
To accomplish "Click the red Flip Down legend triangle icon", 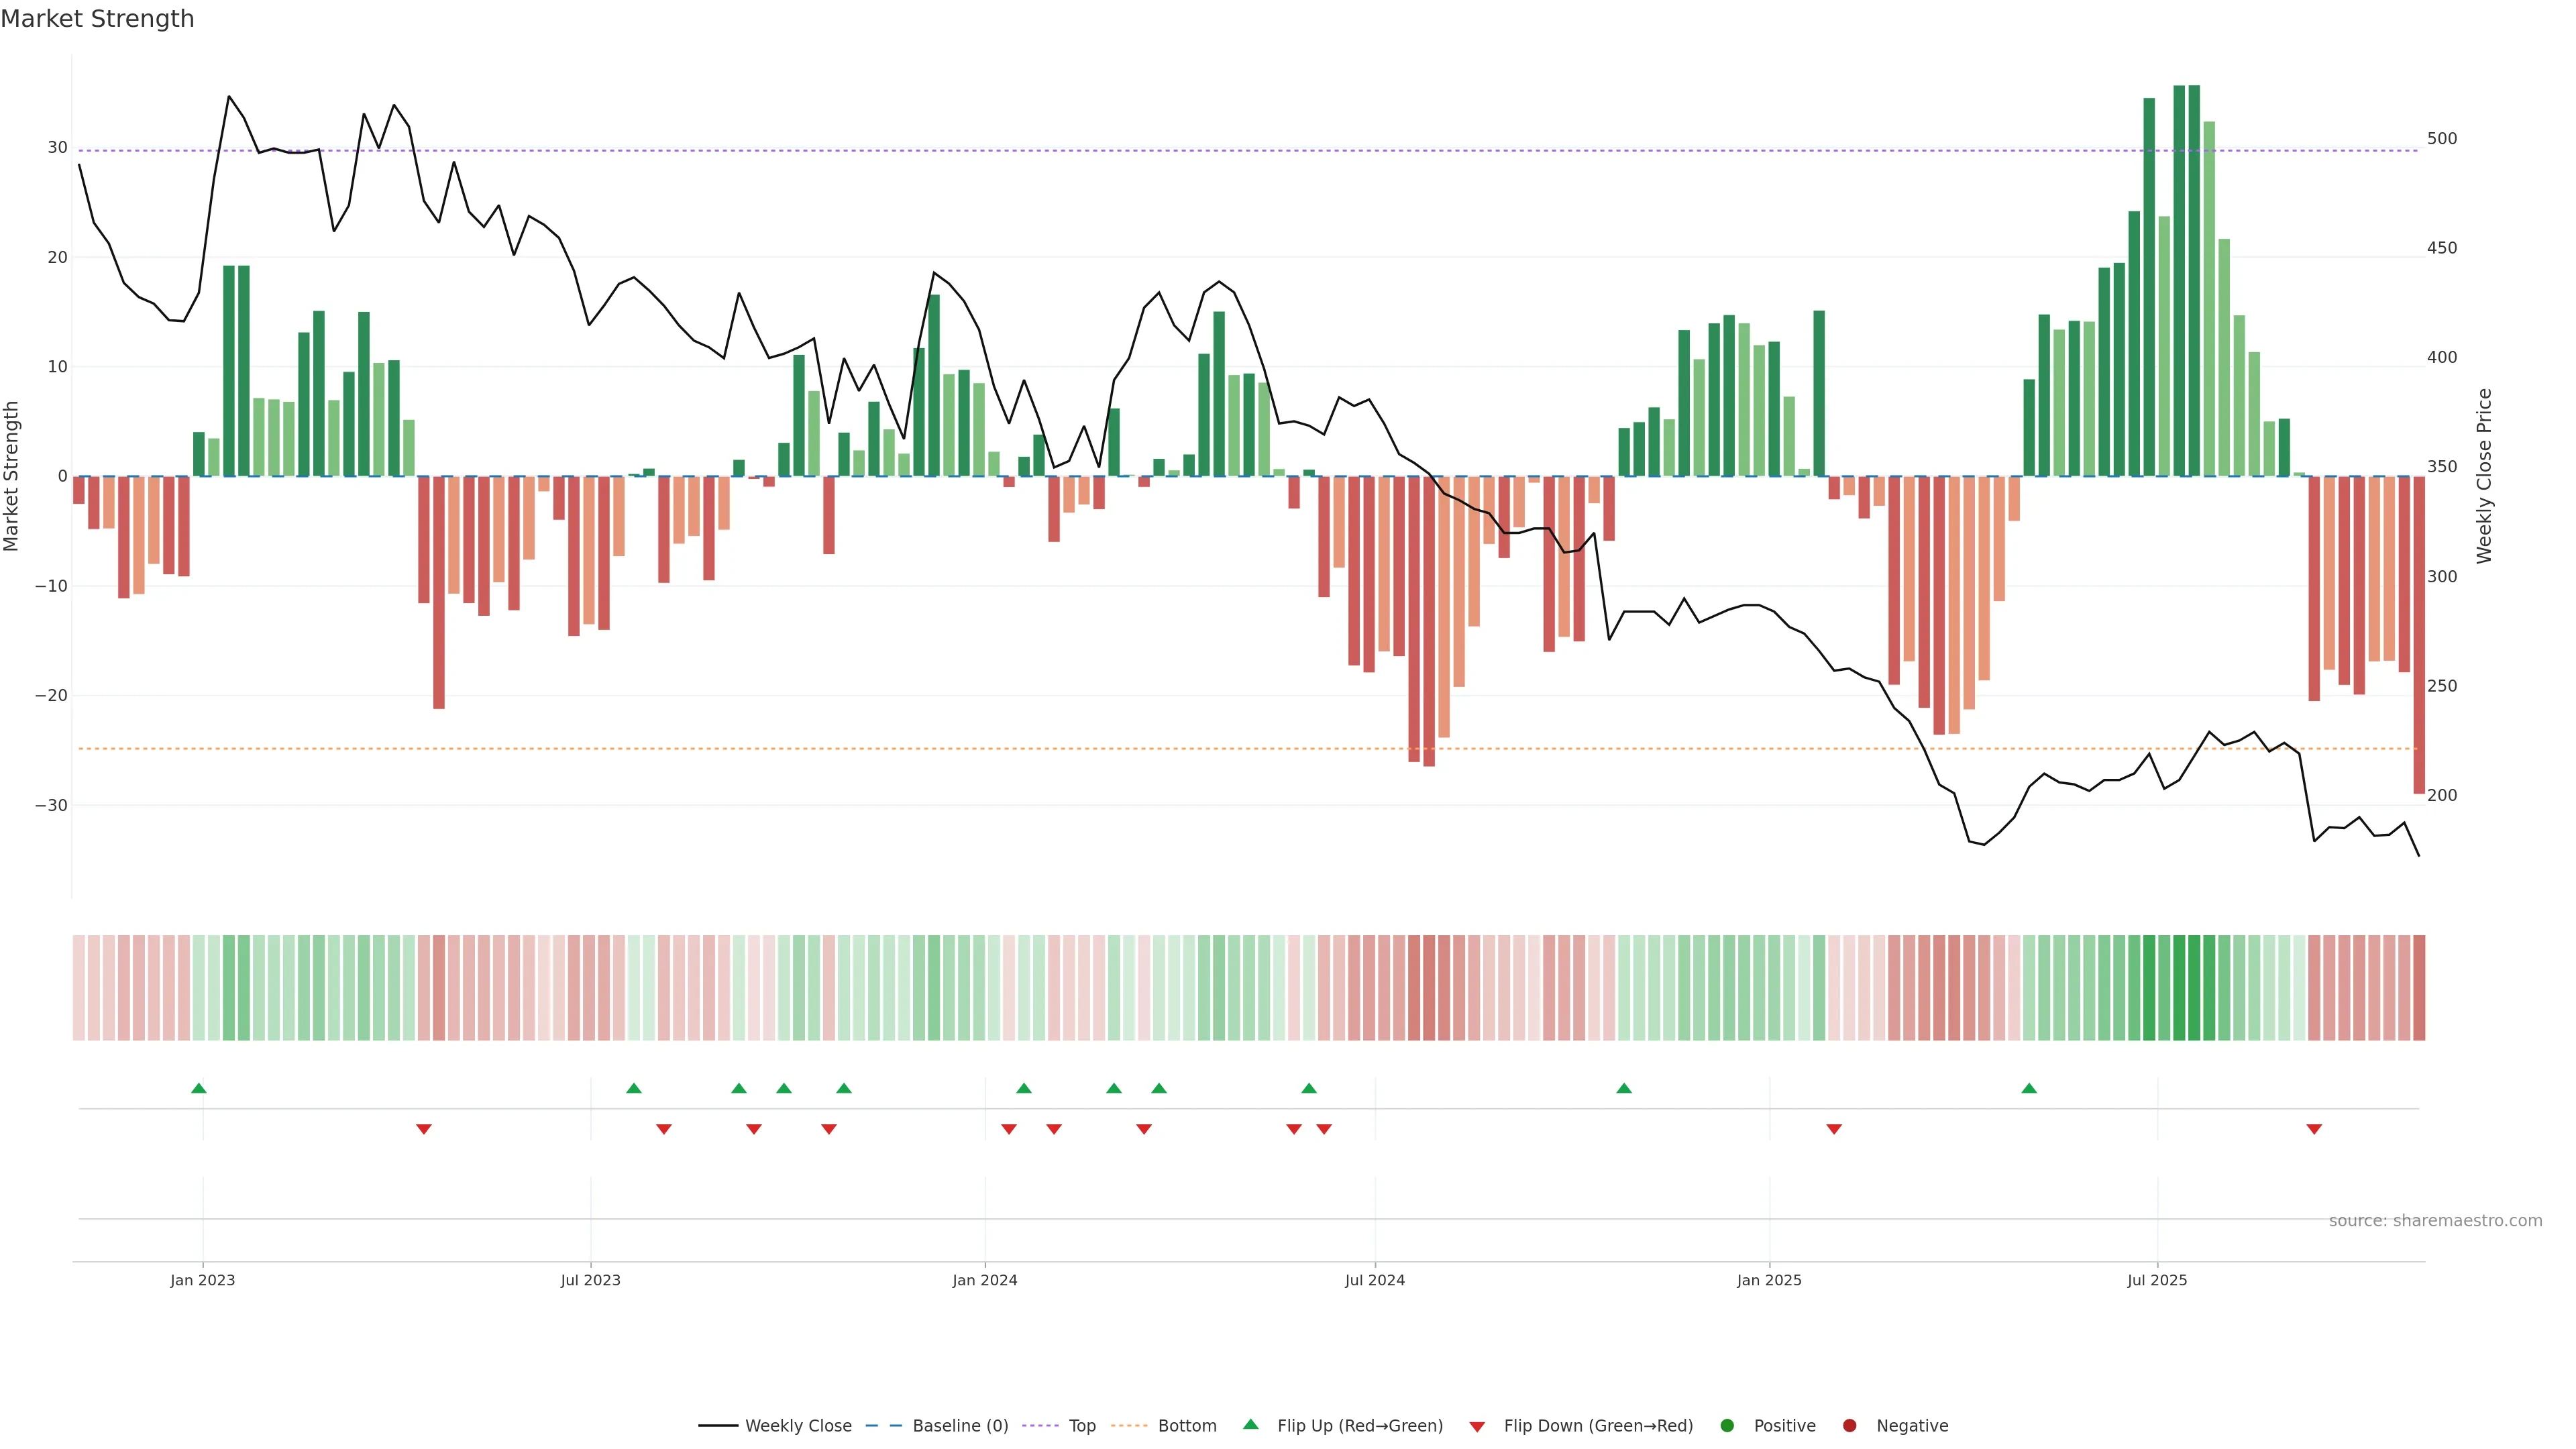I will tap(1477, 1427).
